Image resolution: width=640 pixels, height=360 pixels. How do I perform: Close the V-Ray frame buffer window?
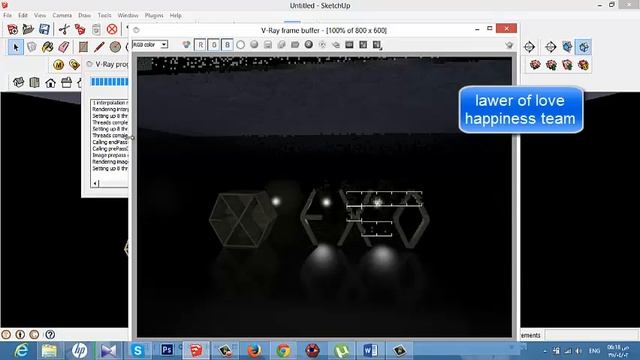(507, 29)
